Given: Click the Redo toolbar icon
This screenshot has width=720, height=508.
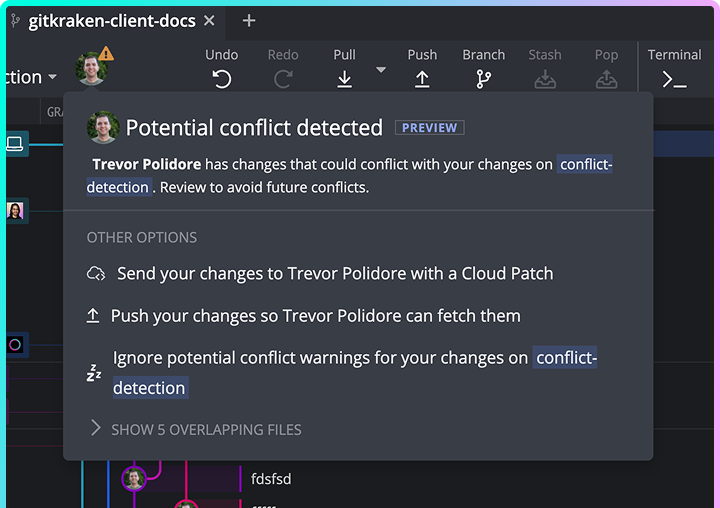Looking at the screenshot, I should [x=283, y=79].
